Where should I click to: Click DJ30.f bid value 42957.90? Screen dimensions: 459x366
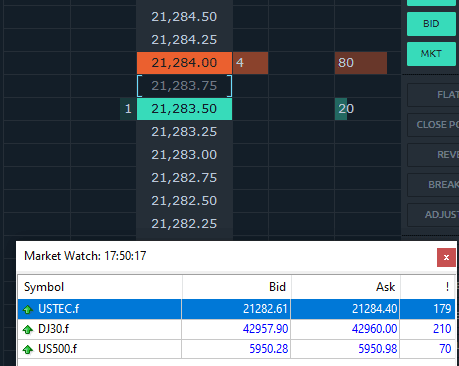click(x=265, y=329)
